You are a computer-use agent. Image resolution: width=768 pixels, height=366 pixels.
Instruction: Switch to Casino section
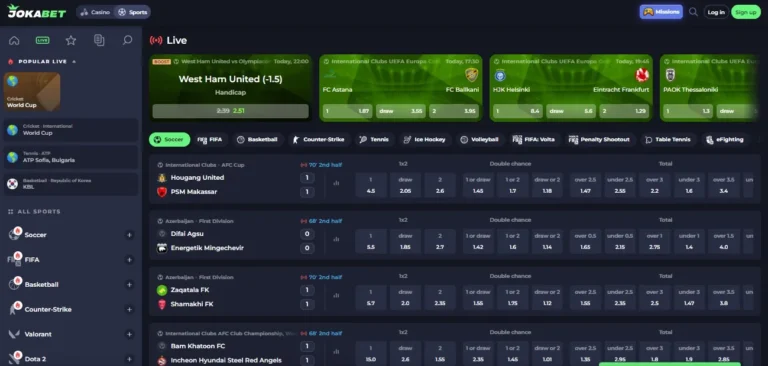point(95,12)
